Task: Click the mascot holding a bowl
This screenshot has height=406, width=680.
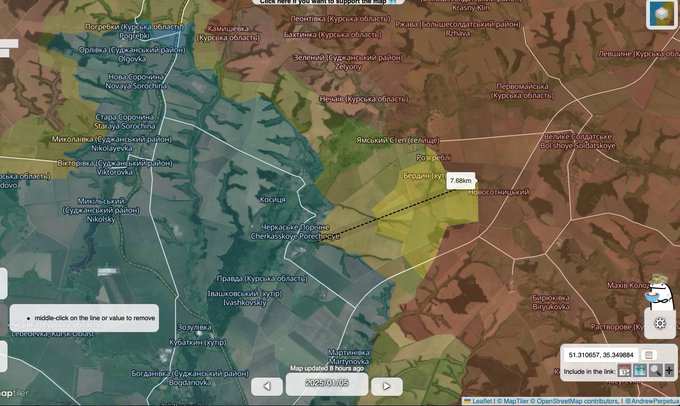Action: [x=660, y=291]
